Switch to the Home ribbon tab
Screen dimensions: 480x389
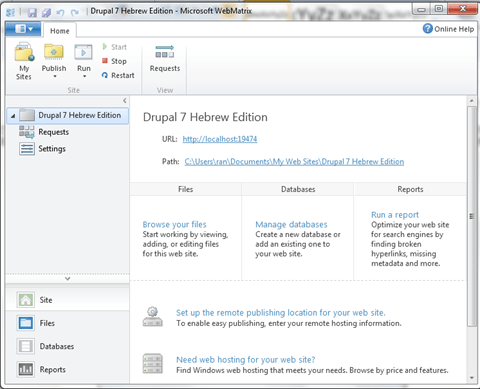[60, 31]
